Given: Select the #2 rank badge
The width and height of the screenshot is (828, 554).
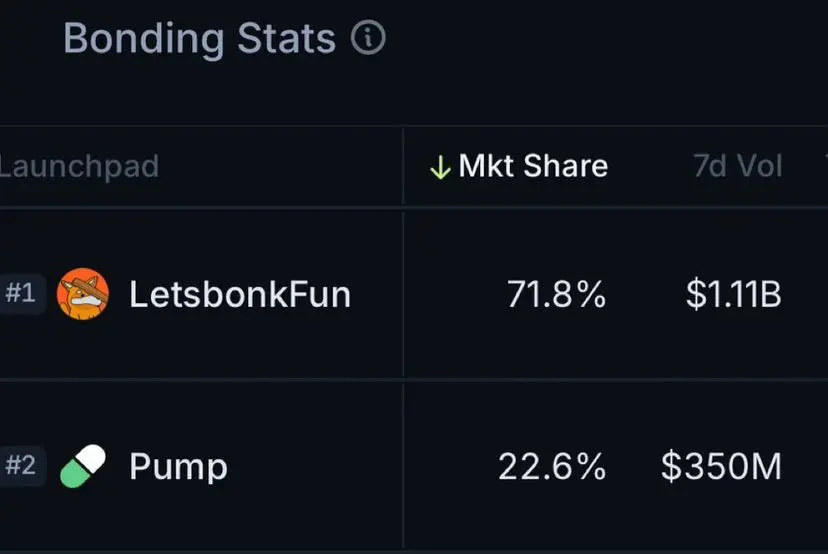Looking at the screenshot, I should coord(21,466).
